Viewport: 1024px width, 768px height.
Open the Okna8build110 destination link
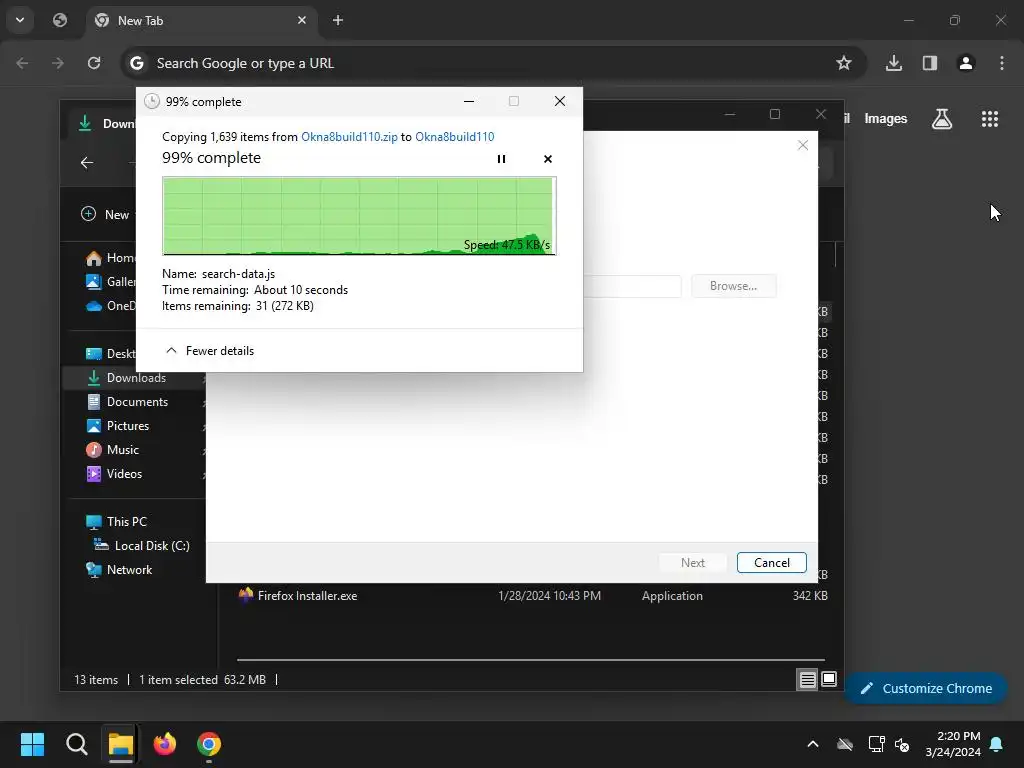point(455,136)
